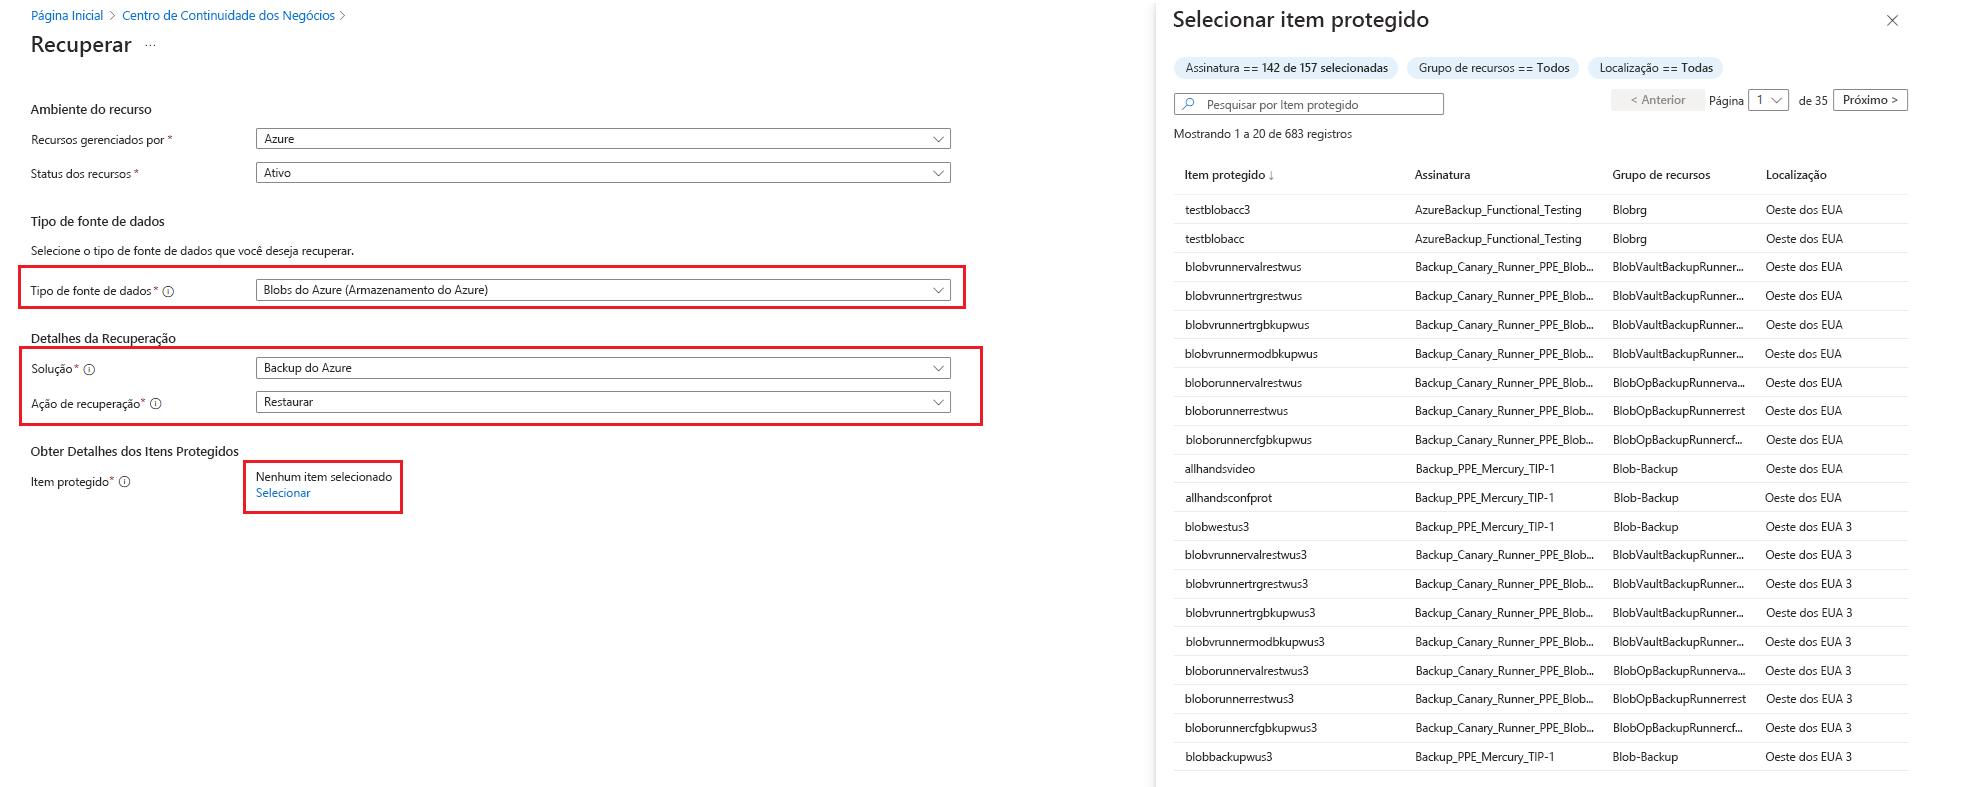
Task: Close the Selecionar item protegido panel
Action: tap(1892, 21)
